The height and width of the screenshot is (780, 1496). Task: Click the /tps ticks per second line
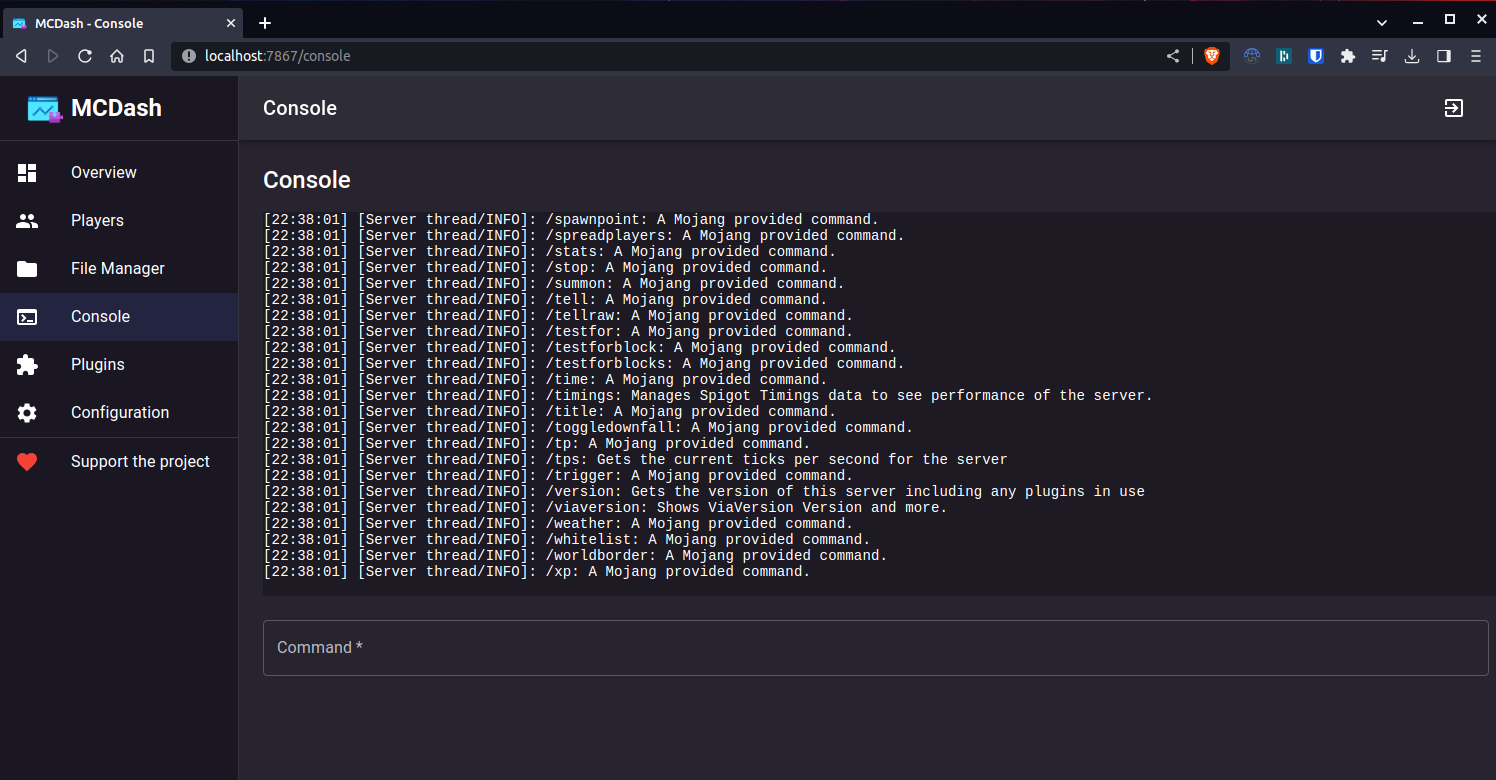pyautogui.click(x=635, y=460)
